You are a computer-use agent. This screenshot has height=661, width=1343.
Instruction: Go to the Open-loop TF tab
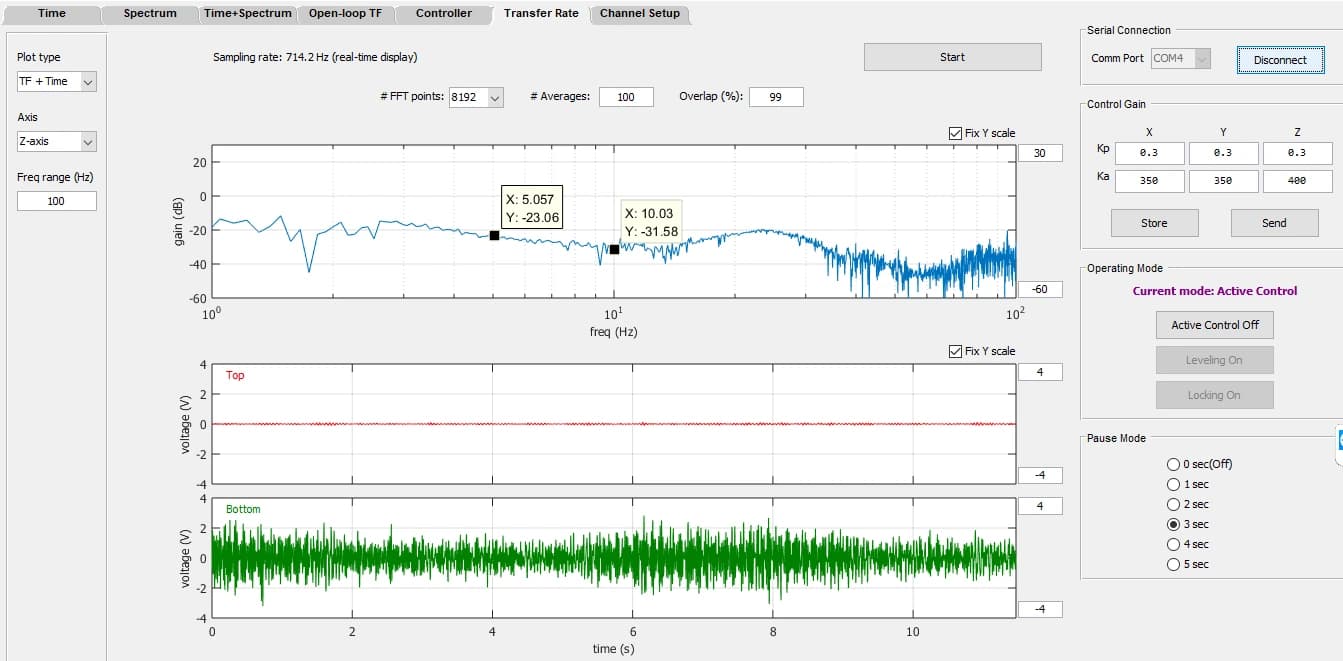click(344, 14)
